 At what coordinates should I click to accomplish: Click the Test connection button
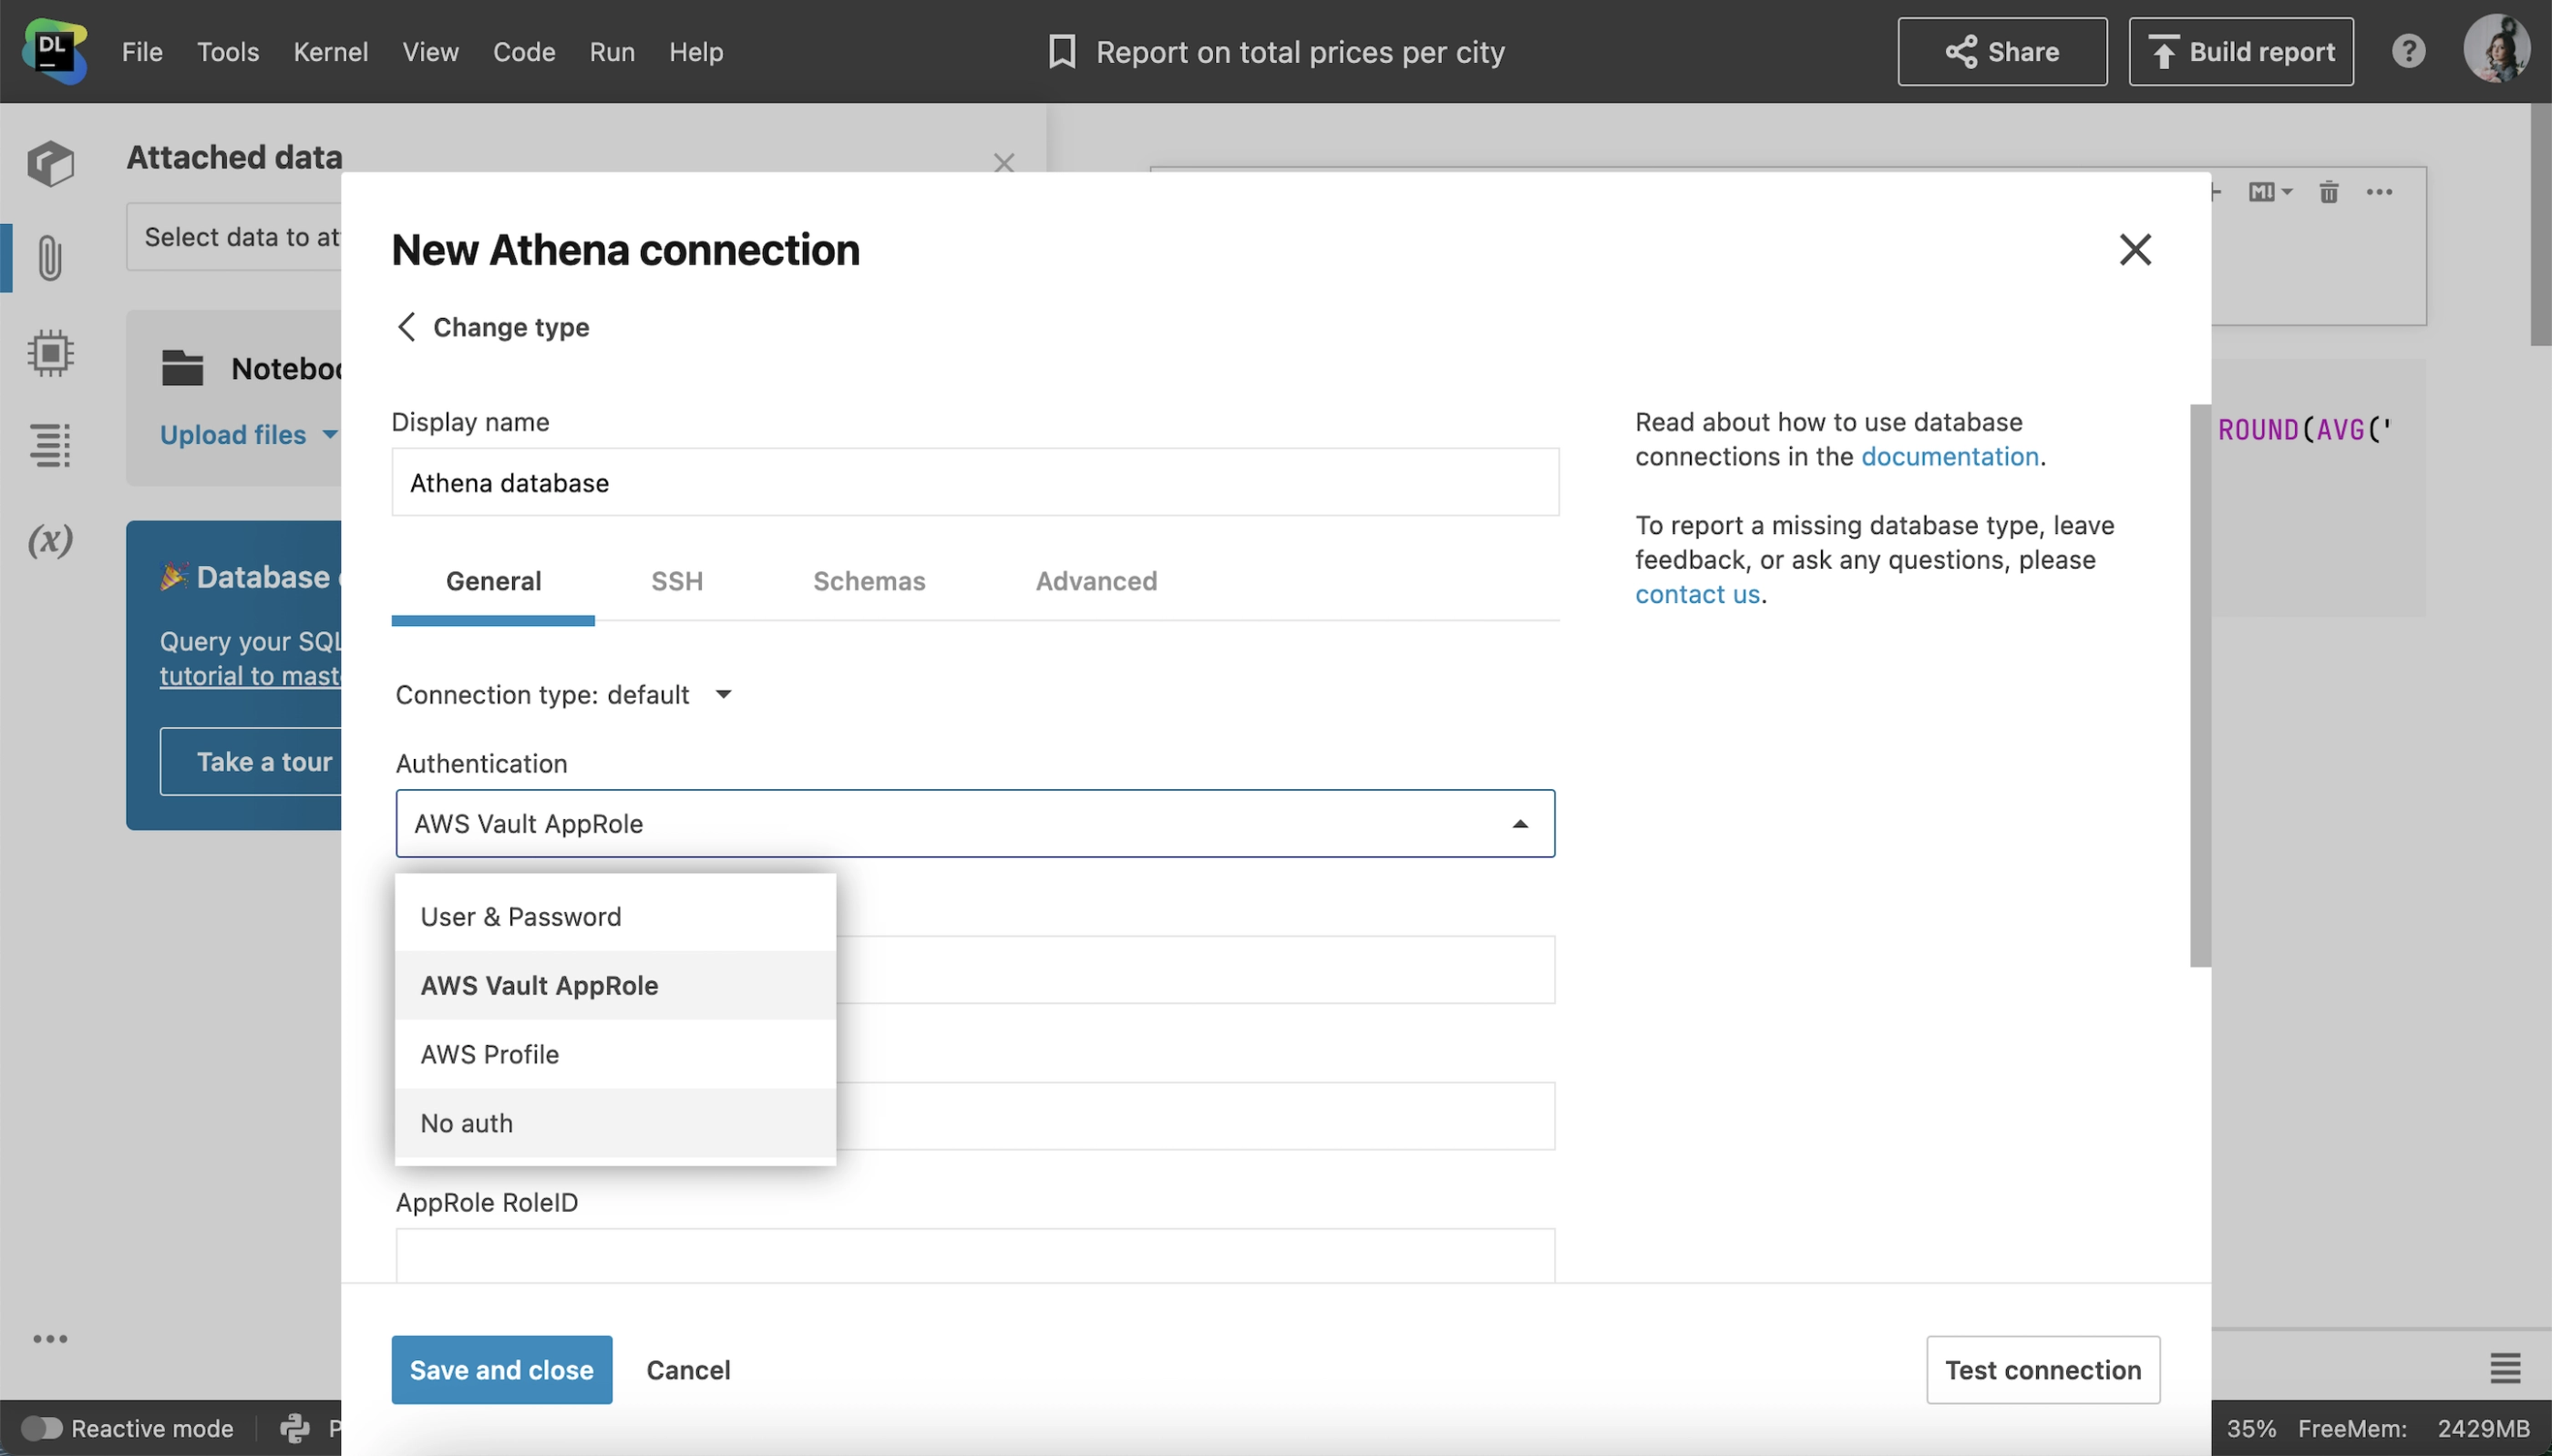[x=2043, y=1369]
